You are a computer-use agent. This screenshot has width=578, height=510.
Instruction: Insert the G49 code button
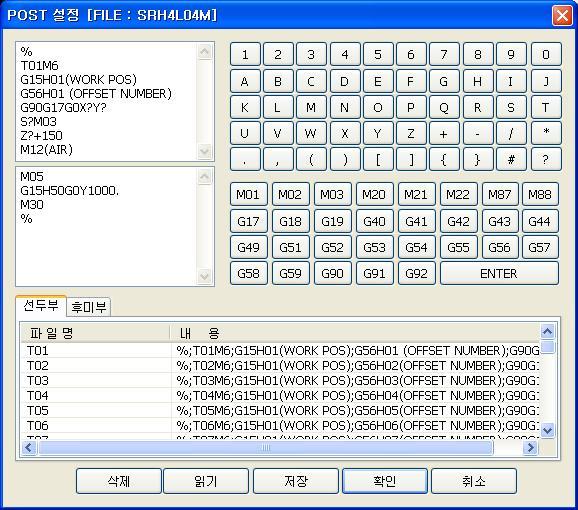248,247
